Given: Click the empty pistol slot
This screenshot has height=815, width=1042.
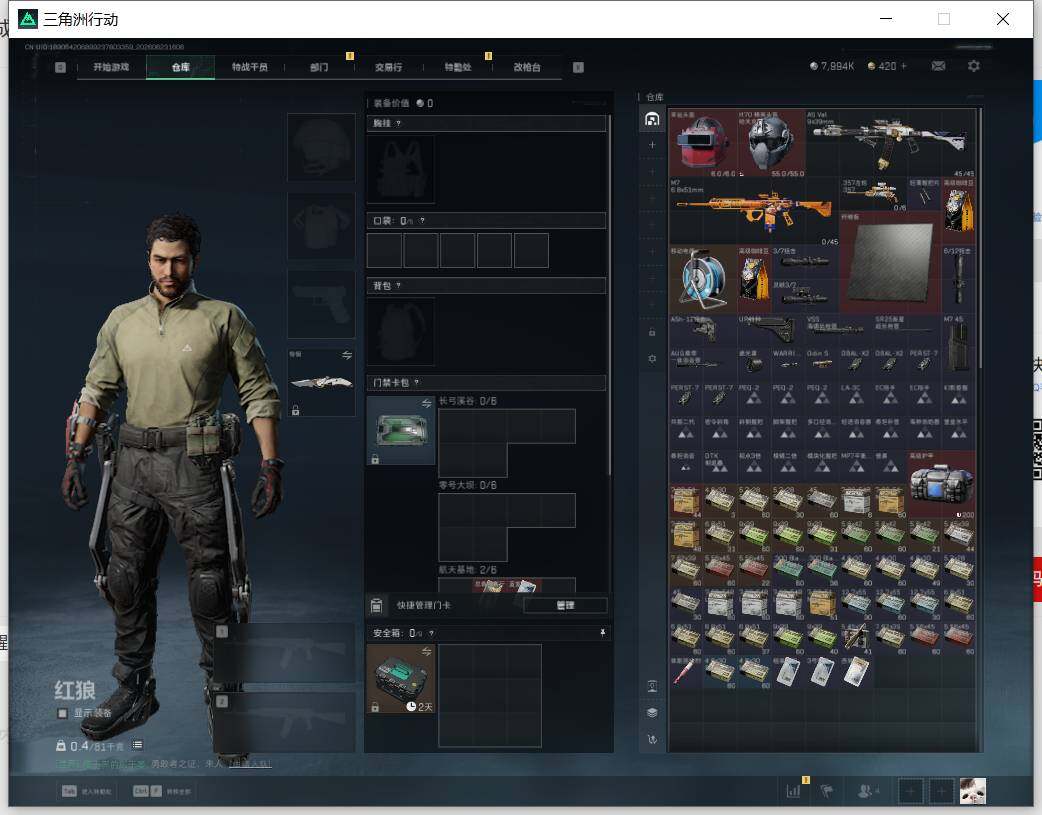Looking at the screenshot, I should (x=322, y=304).
